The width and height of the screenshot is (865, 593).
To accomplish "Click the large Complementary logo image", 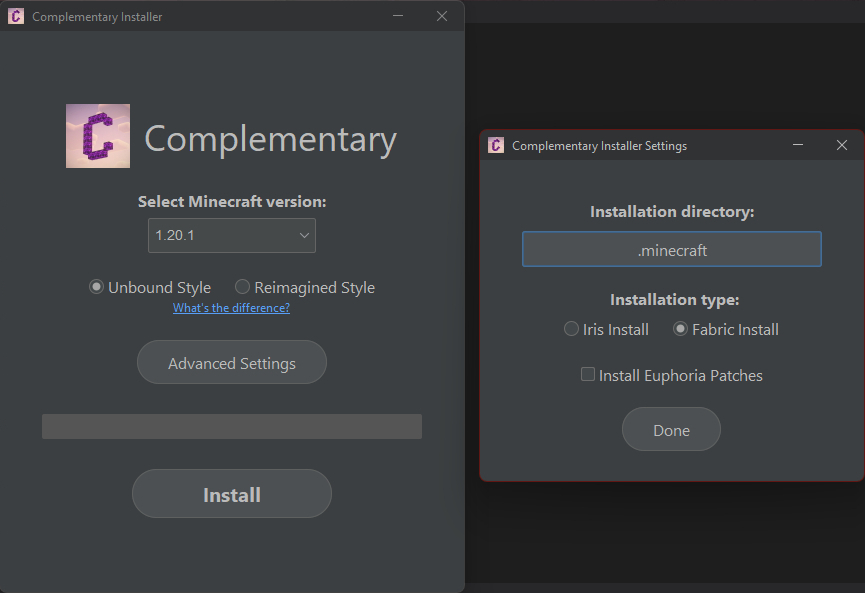I will (97, 136).
